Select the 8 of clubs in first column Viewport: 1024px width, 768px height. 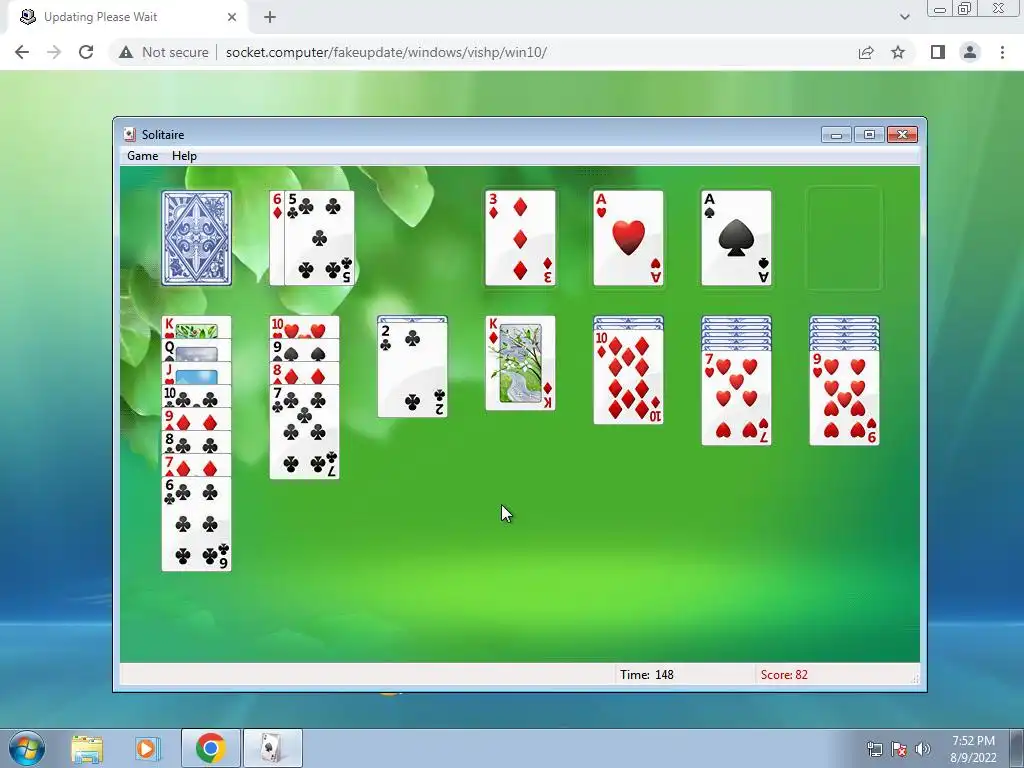[197, 442]
